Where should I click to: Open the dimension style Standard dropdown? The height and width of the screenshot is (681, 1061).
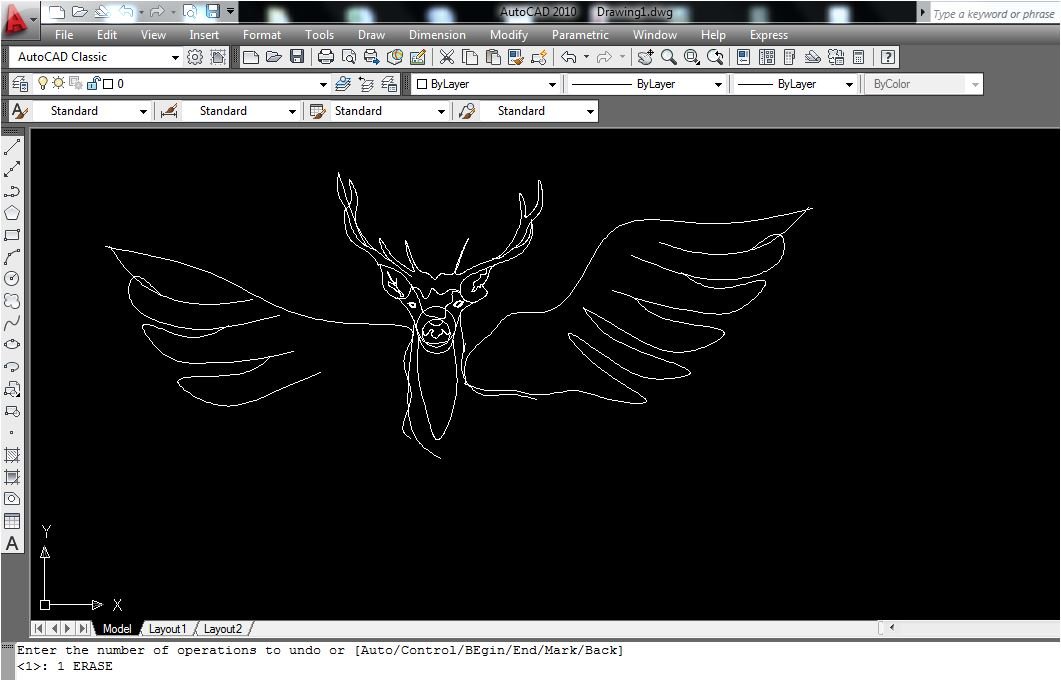coord(292,112)
